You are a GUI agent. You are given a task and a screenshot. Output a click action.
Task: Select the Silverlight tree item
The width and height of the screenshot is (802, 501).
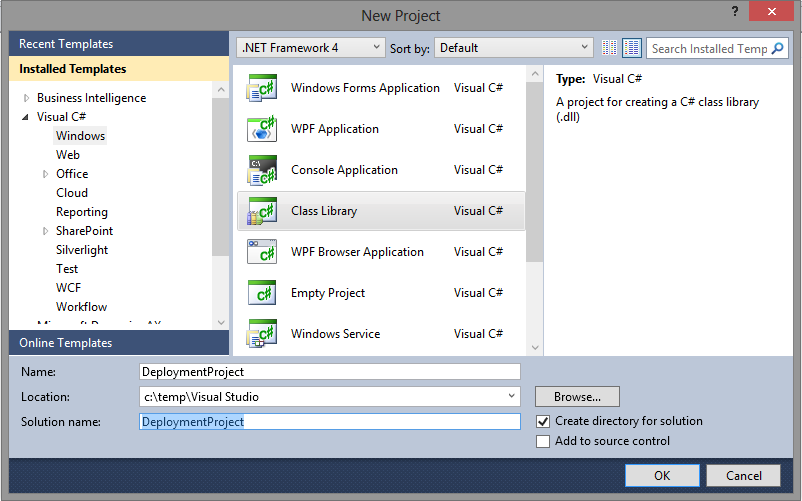tap(82, 250)
